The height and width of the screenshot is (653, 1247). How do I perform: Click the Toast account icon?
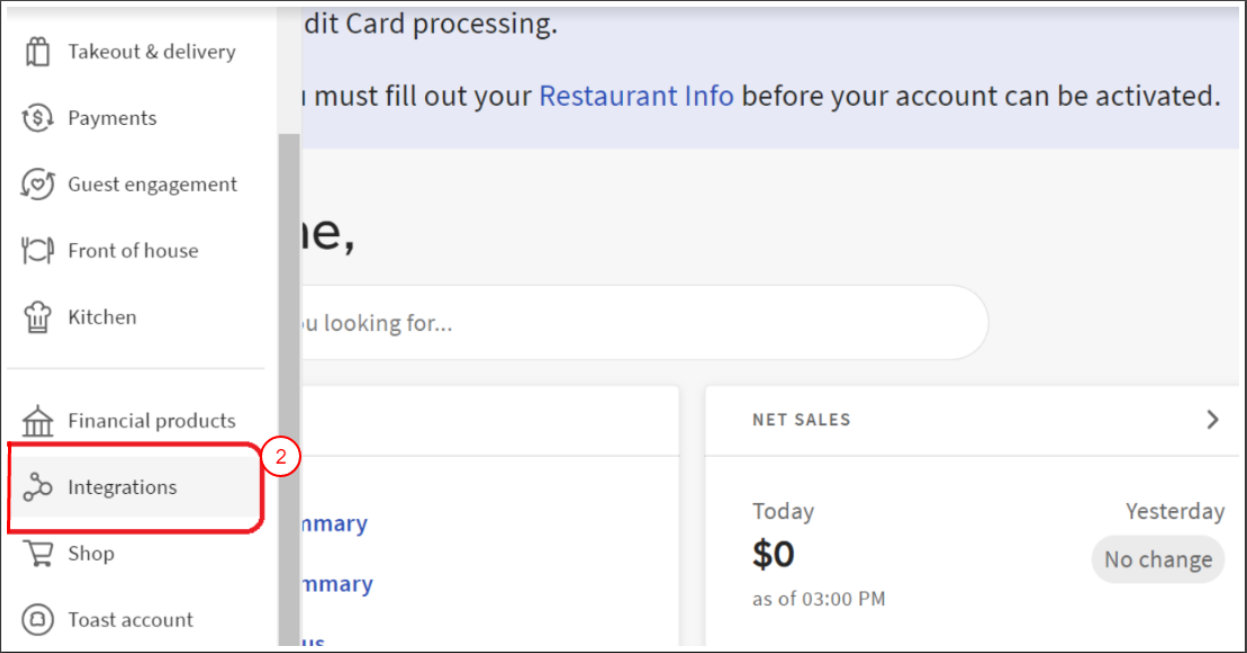pos(37,620)
